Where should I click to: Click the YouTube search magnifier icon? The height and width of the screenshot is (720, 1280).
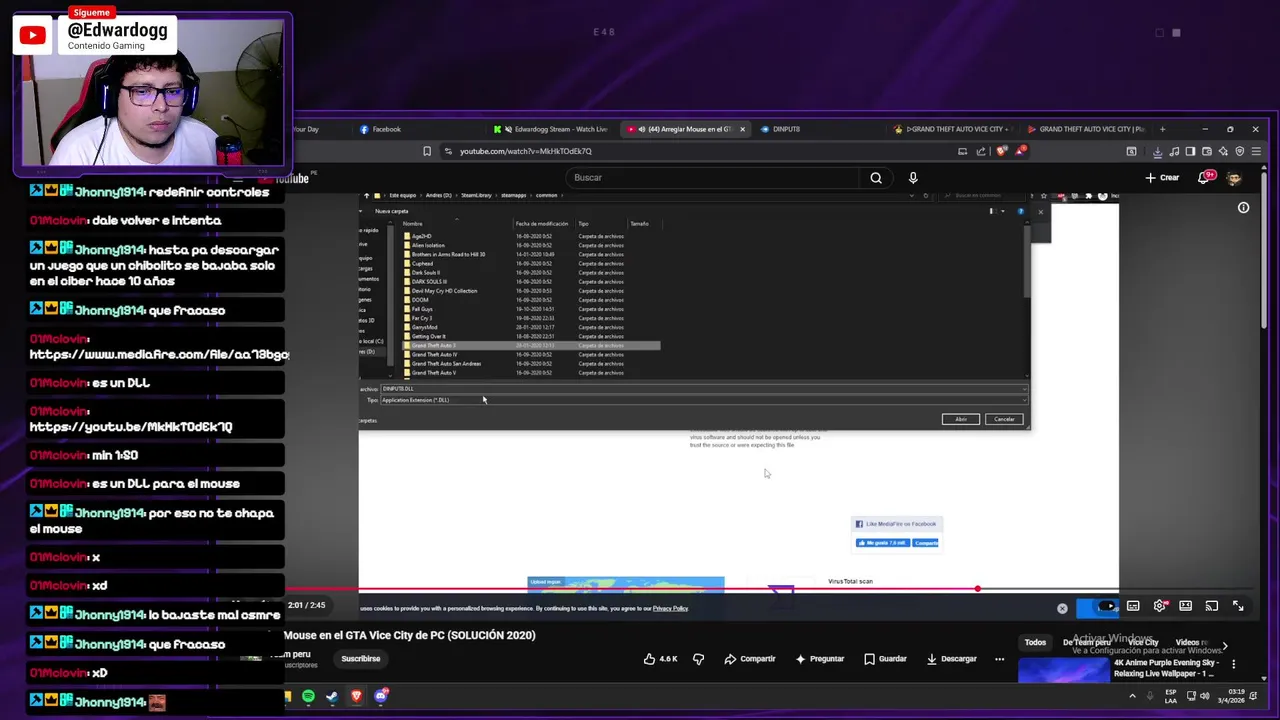(x=876, y=178)
